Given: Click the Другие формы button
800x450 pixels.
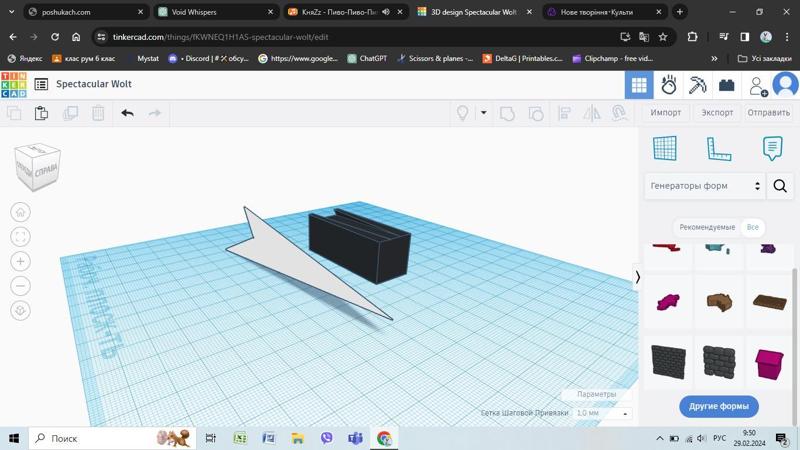Looking at the screenshot, I should click(719, 406).
